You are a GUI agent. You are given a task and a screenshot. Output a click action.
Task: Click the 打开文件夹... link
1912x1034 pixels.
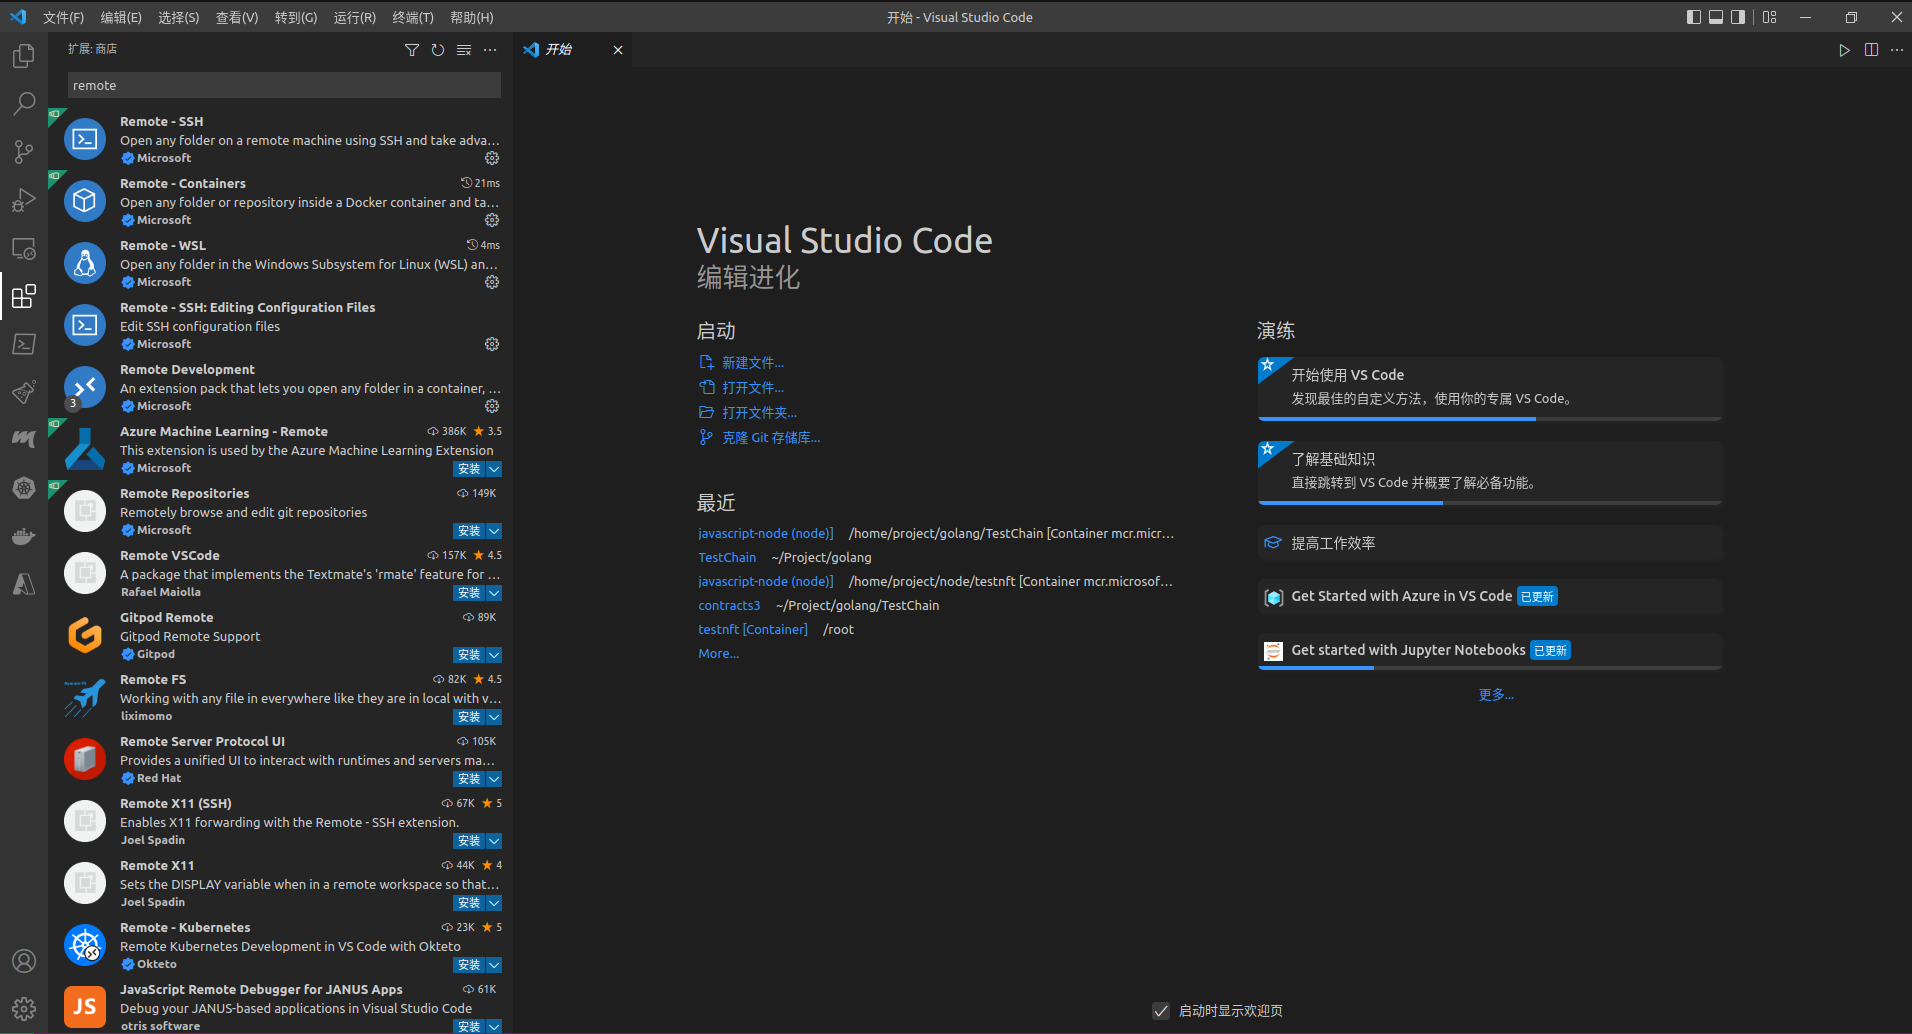(760, 413)
